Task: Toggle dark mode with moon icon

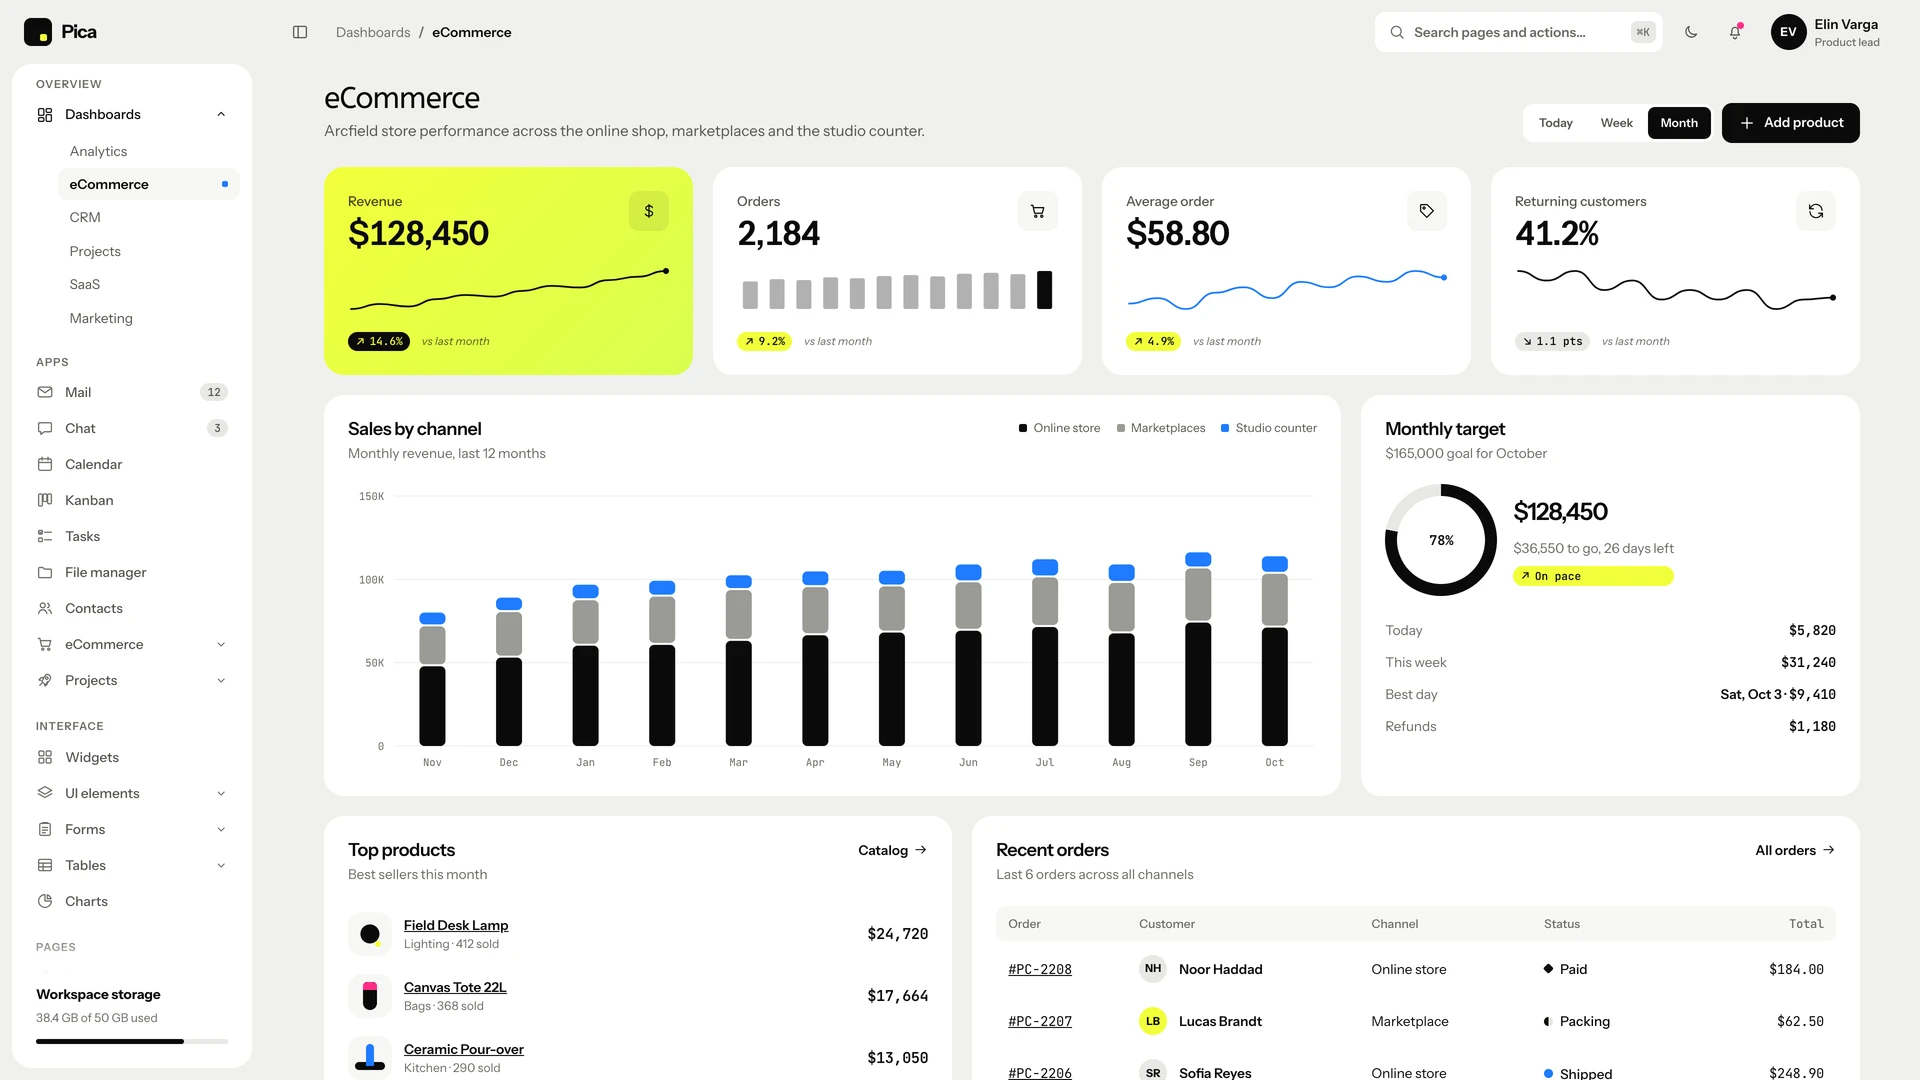Action: click(x=1691, y=32)
